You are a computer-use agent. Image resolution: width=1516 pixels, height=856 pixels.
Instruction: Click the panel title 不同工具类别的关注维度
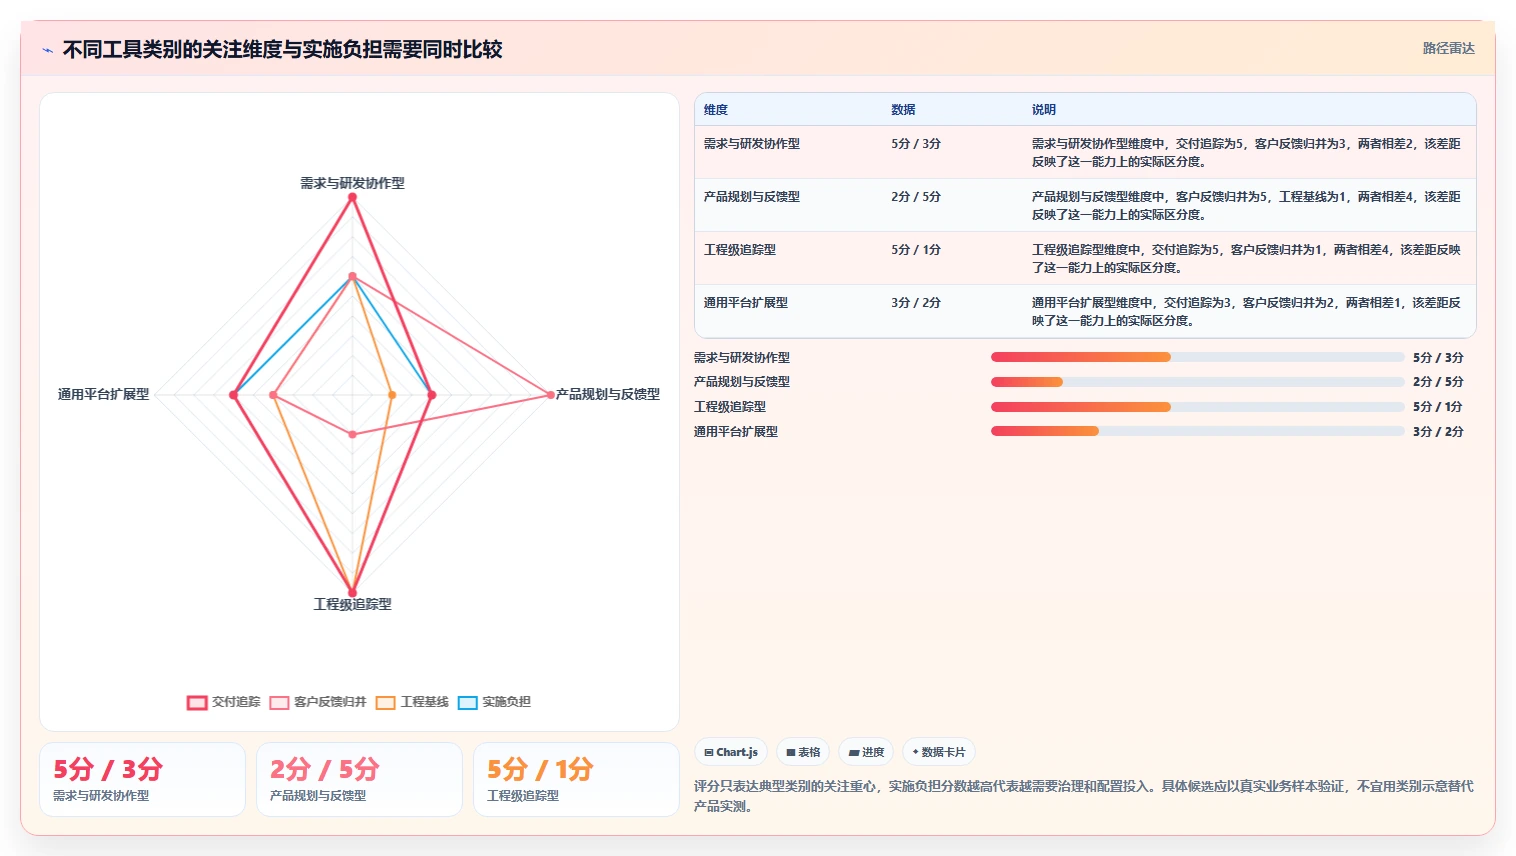[282, 49]
